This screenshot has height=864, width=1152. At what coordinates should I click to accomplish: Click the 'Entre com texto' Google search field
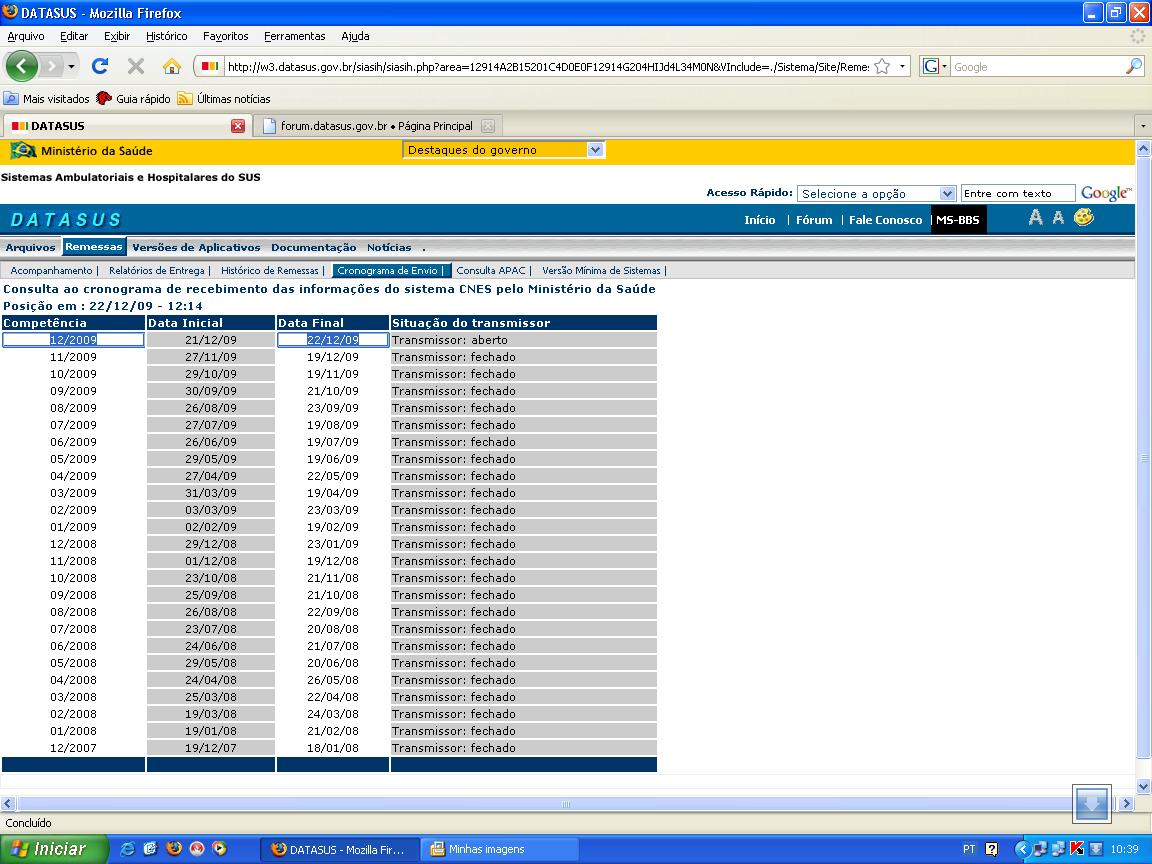[x=1017, y=194]
